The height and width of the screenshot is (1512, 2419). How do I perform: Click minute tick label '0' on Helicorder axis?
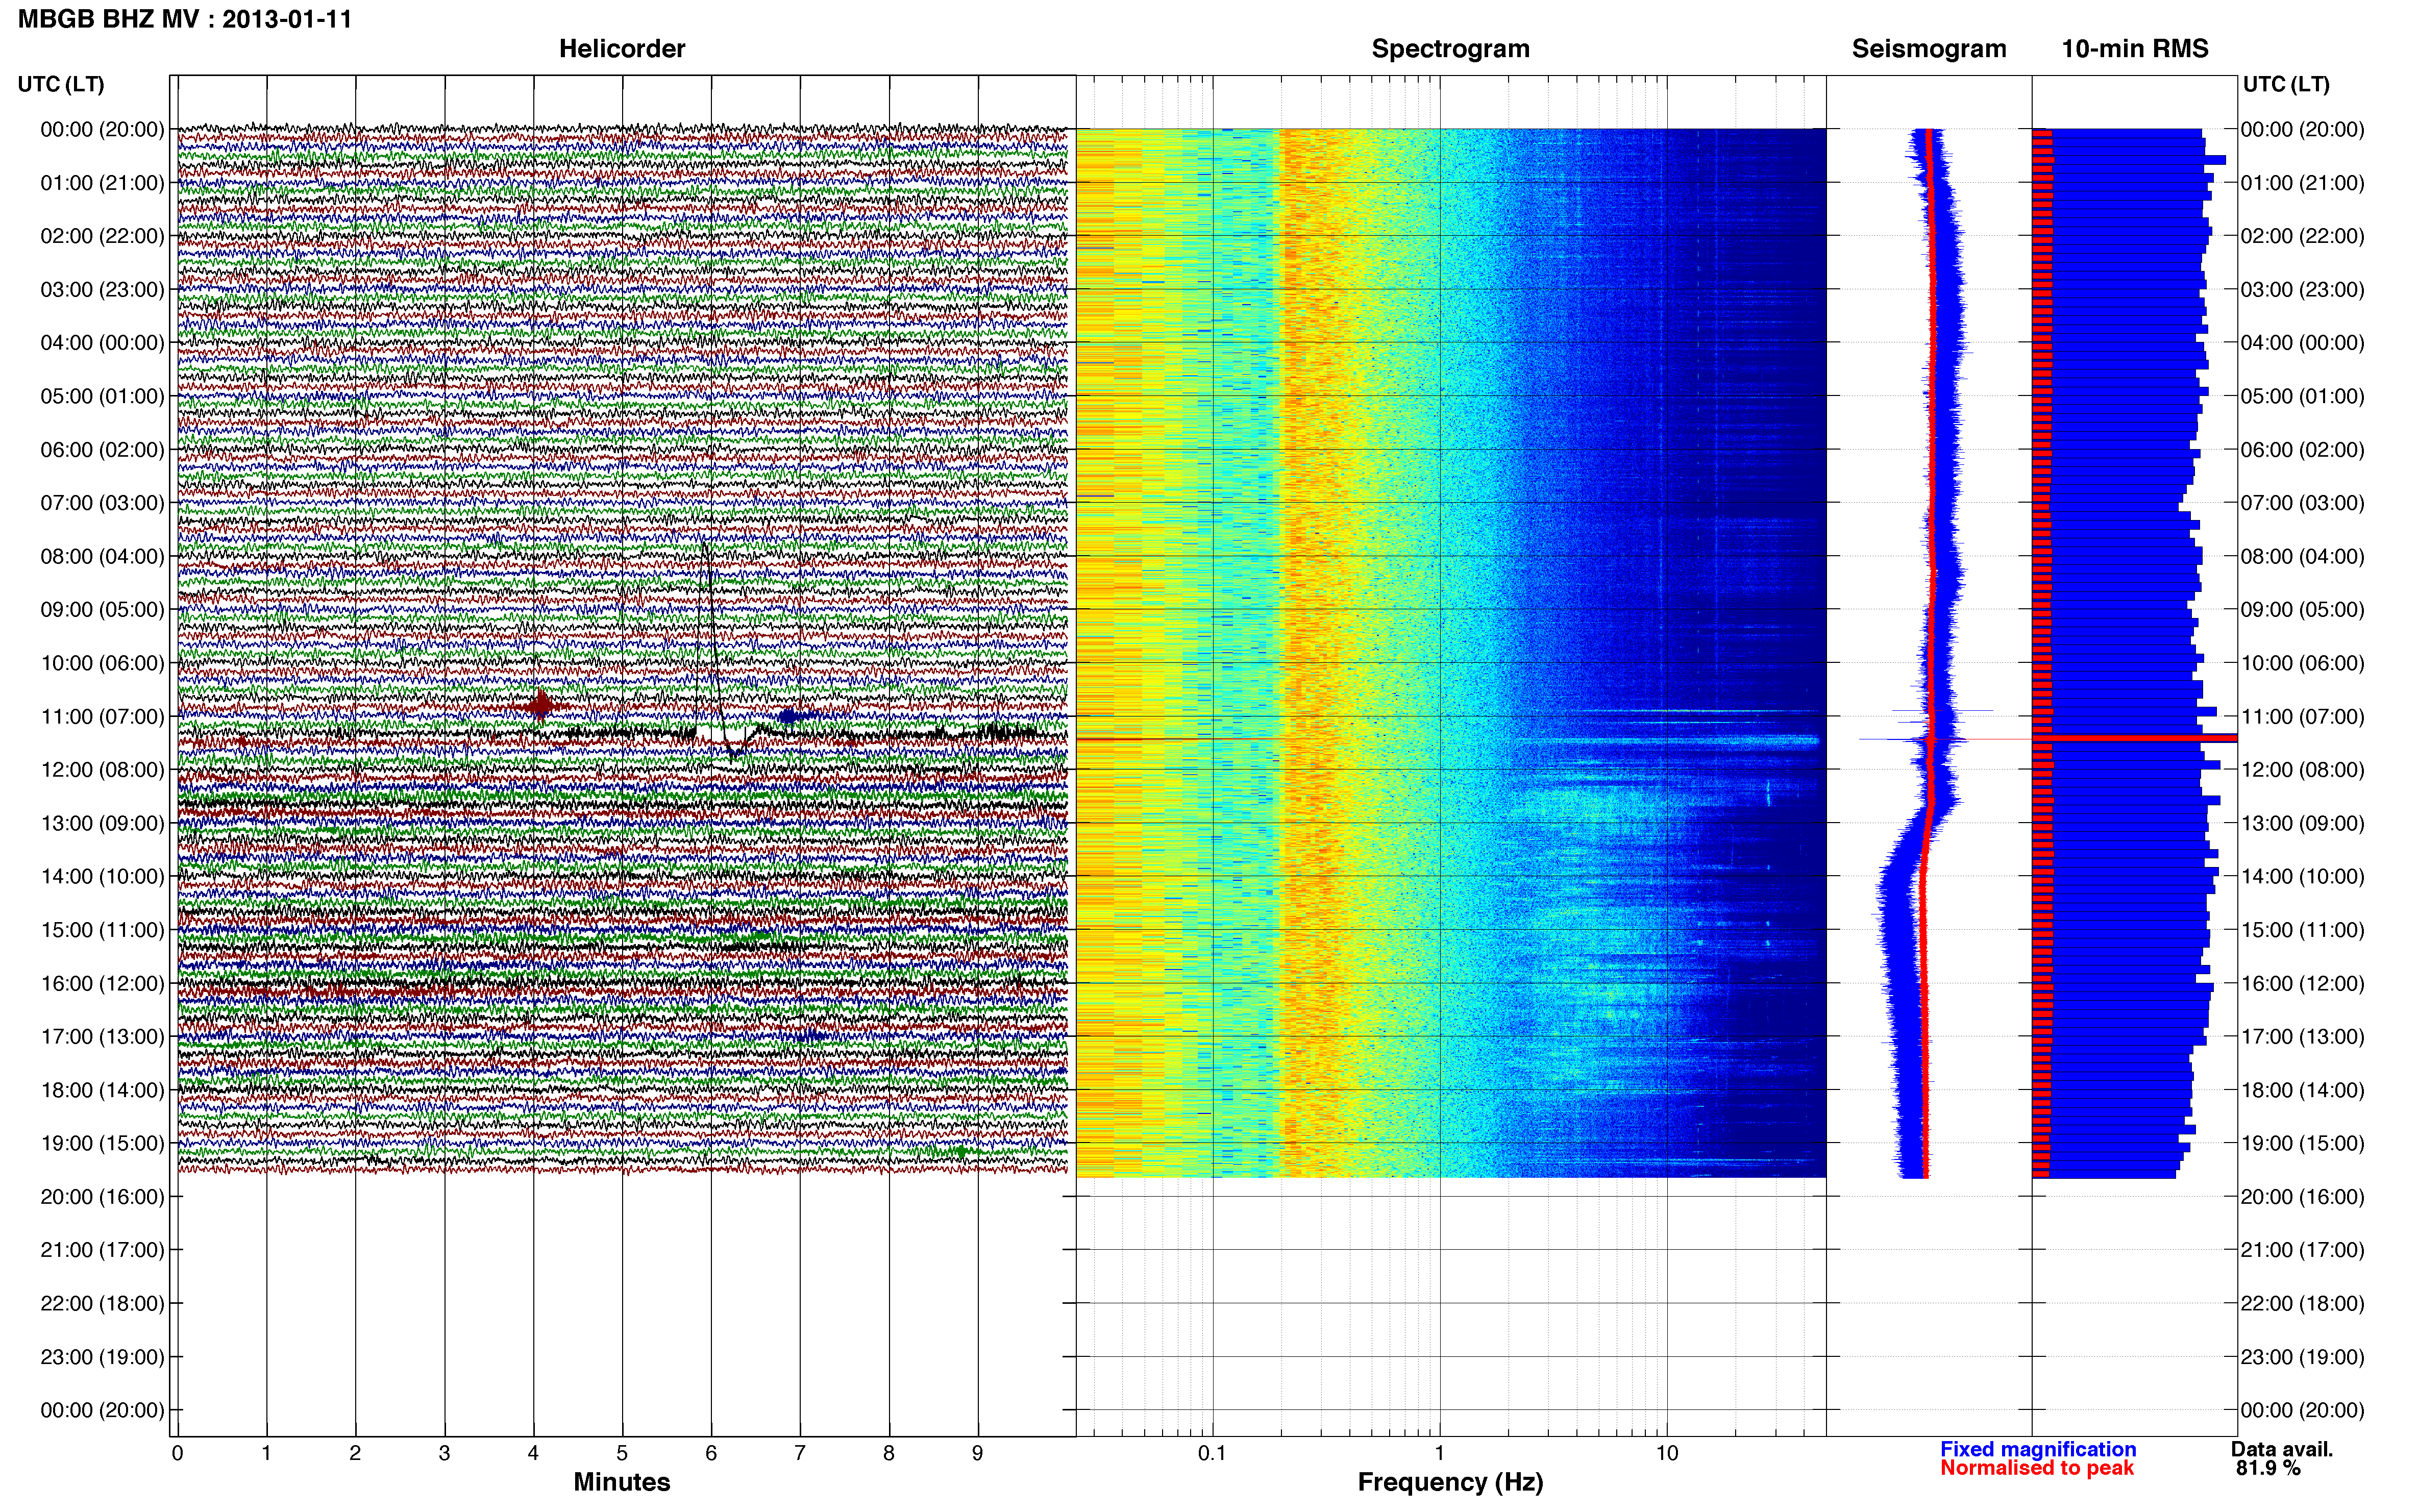177,1453
